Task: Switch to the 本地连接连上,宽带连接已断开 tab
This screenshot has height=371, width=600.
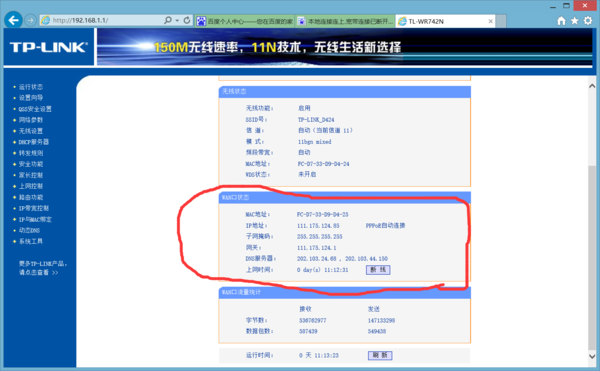Action: 346,21
